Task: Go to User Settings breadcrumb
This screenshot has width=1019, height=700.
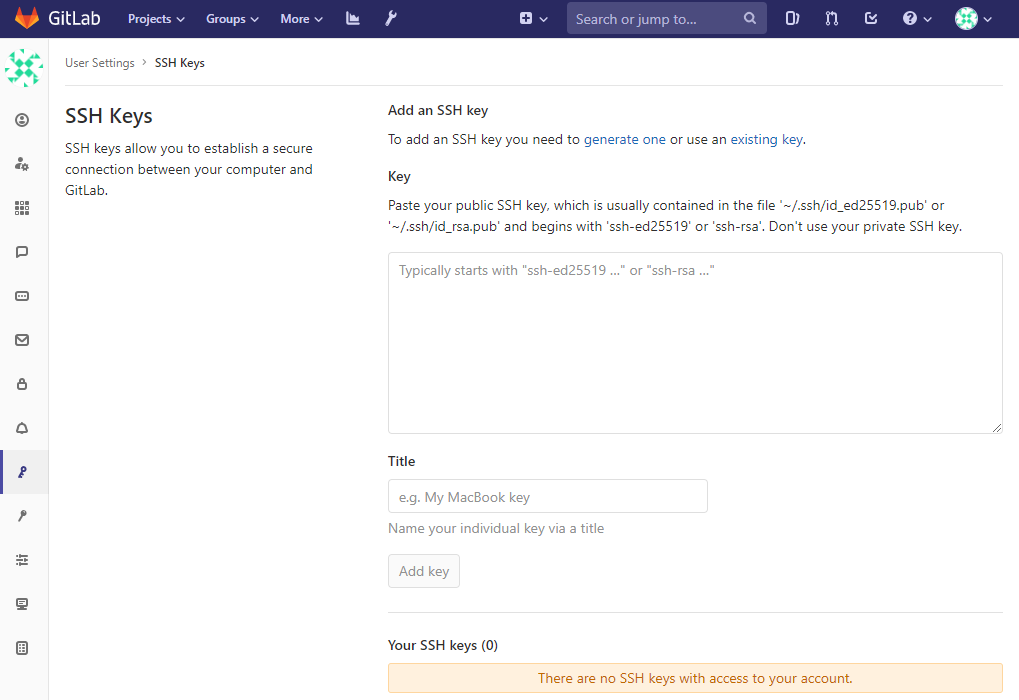Action: tap(99, 63)
